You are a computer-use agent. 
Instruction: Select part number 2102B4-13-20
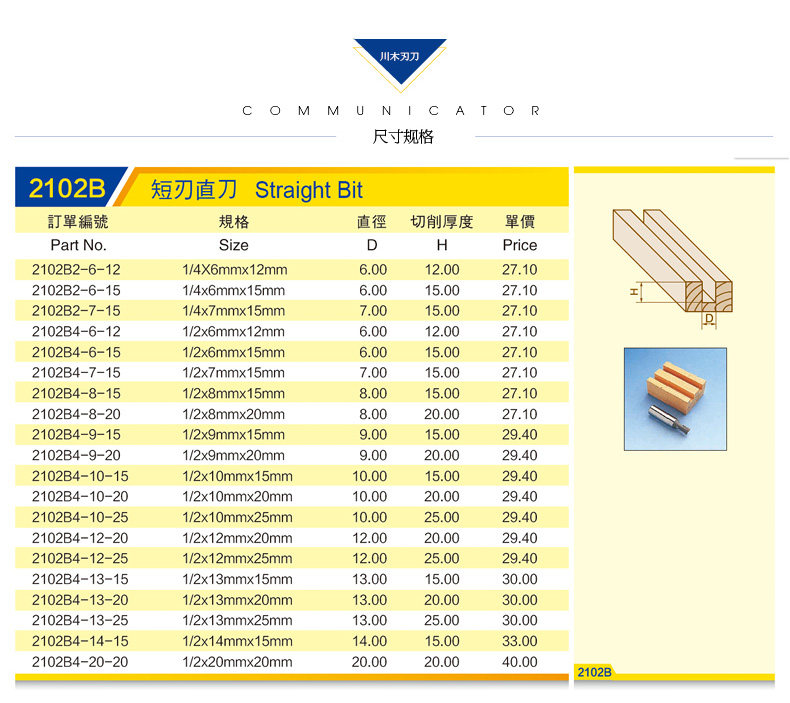click(80, 600)
